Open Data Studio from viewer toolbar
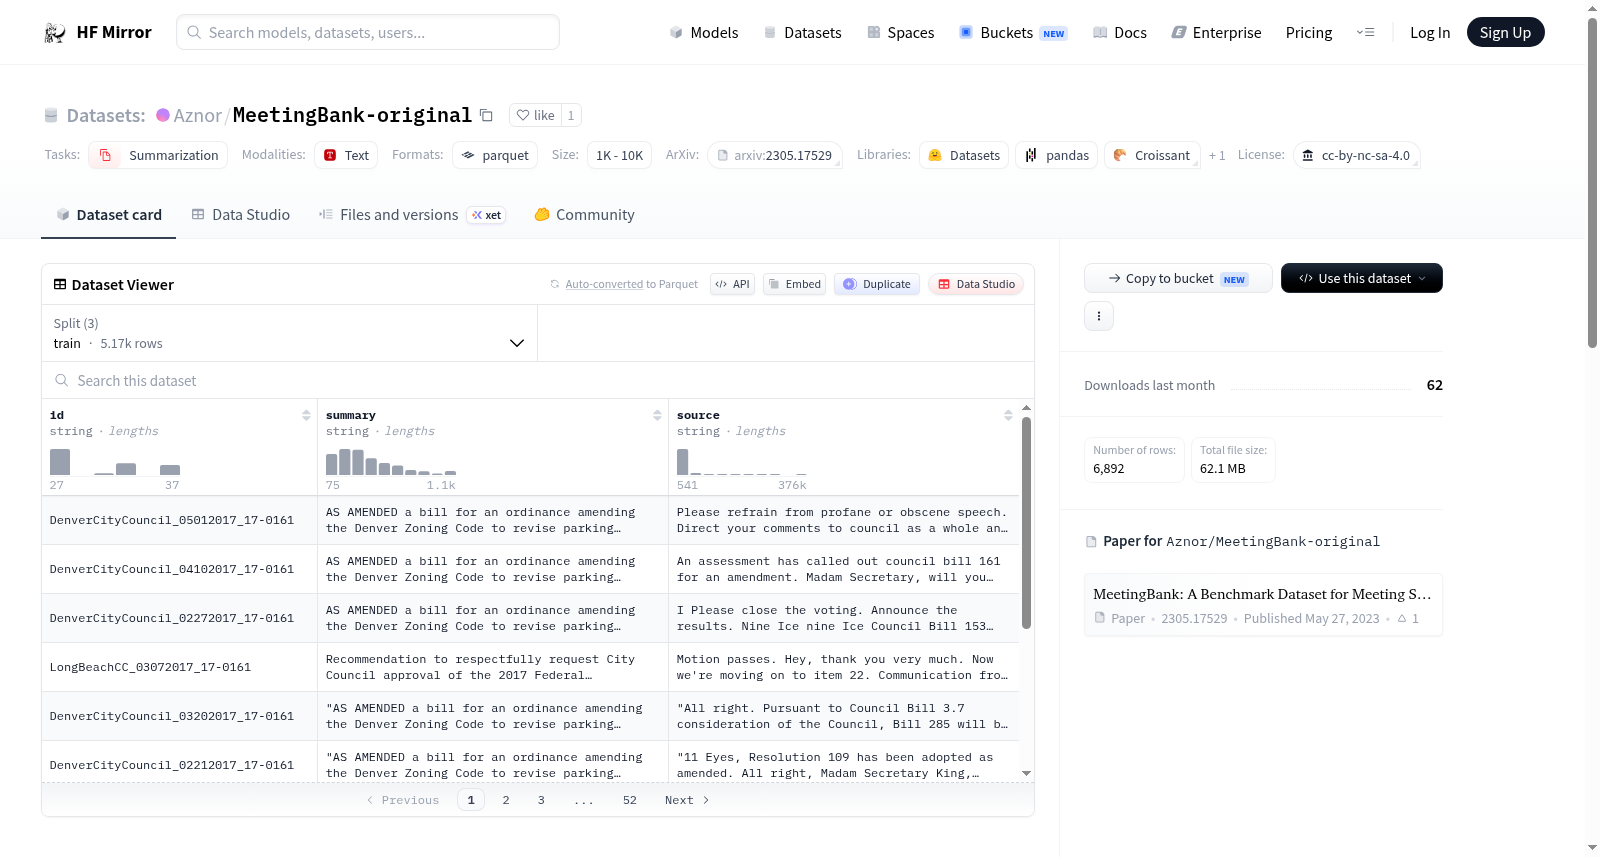The image size is (1600, 857). click(x=975, y=284)
